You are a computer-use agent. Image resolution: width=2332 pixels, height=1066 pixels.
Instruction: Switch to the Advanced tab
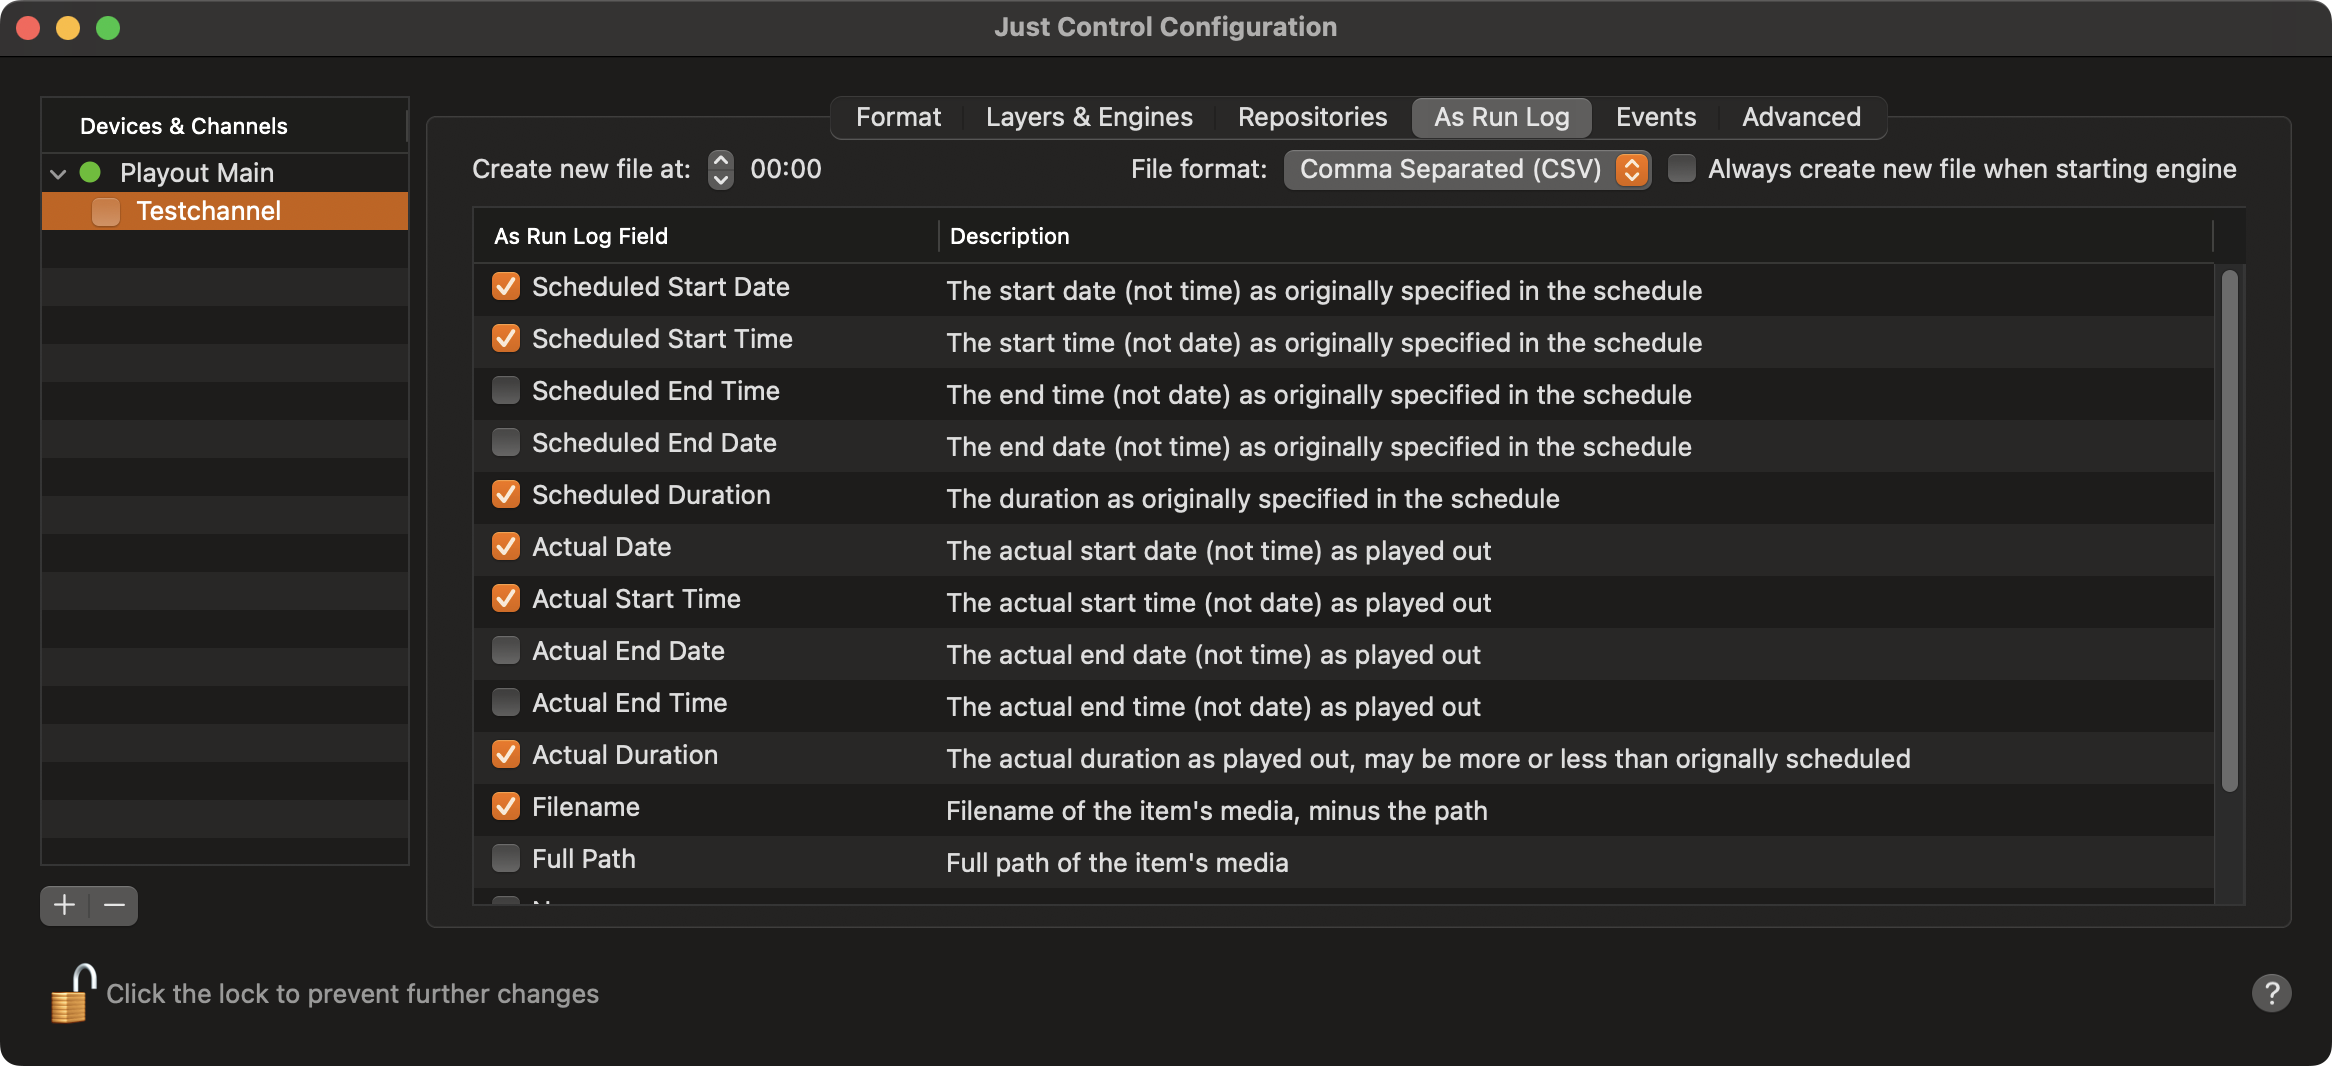1801,117
